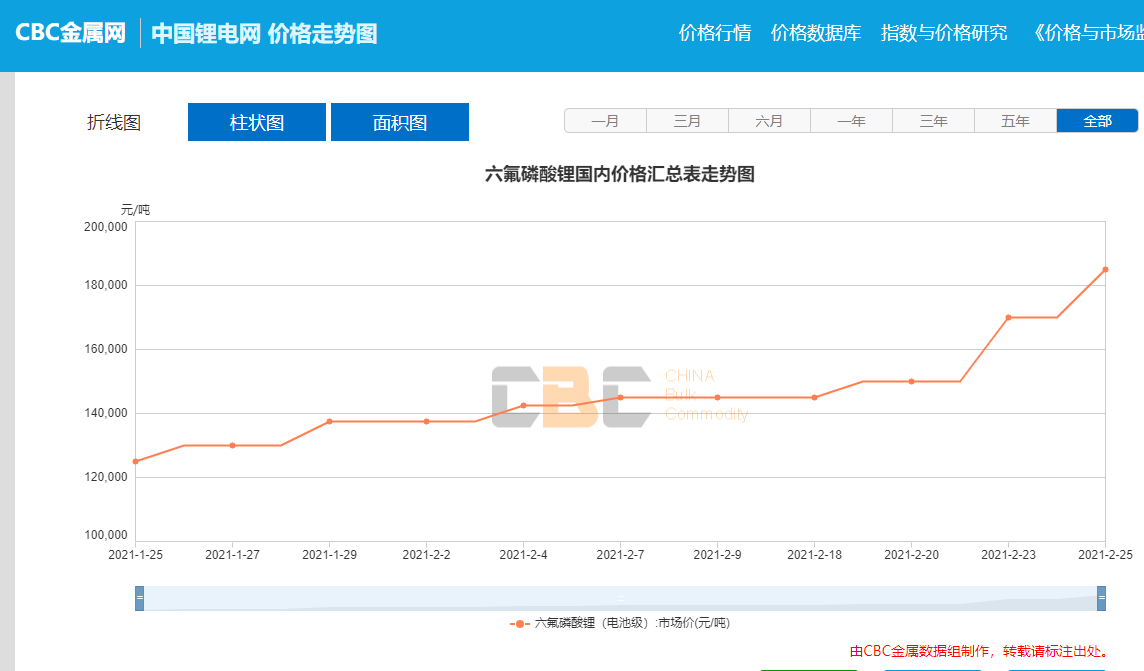Click the 2021-2-25 data point at chart peak

coord(1106,270)
